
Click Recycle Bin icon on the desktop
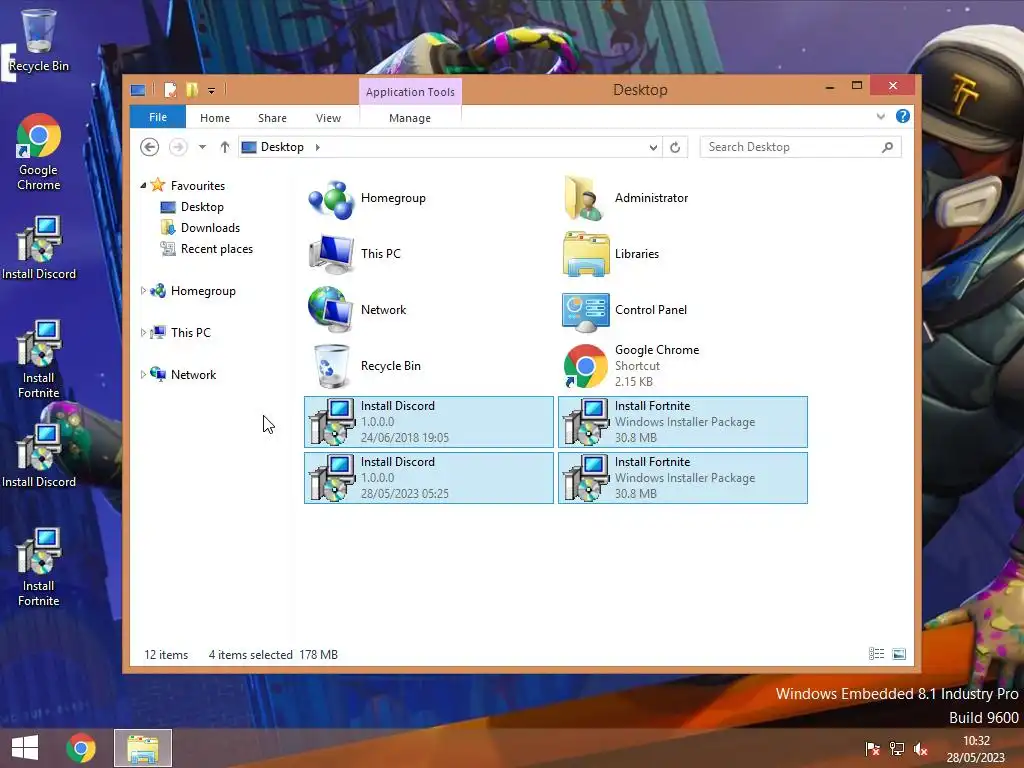click(39, 39)
